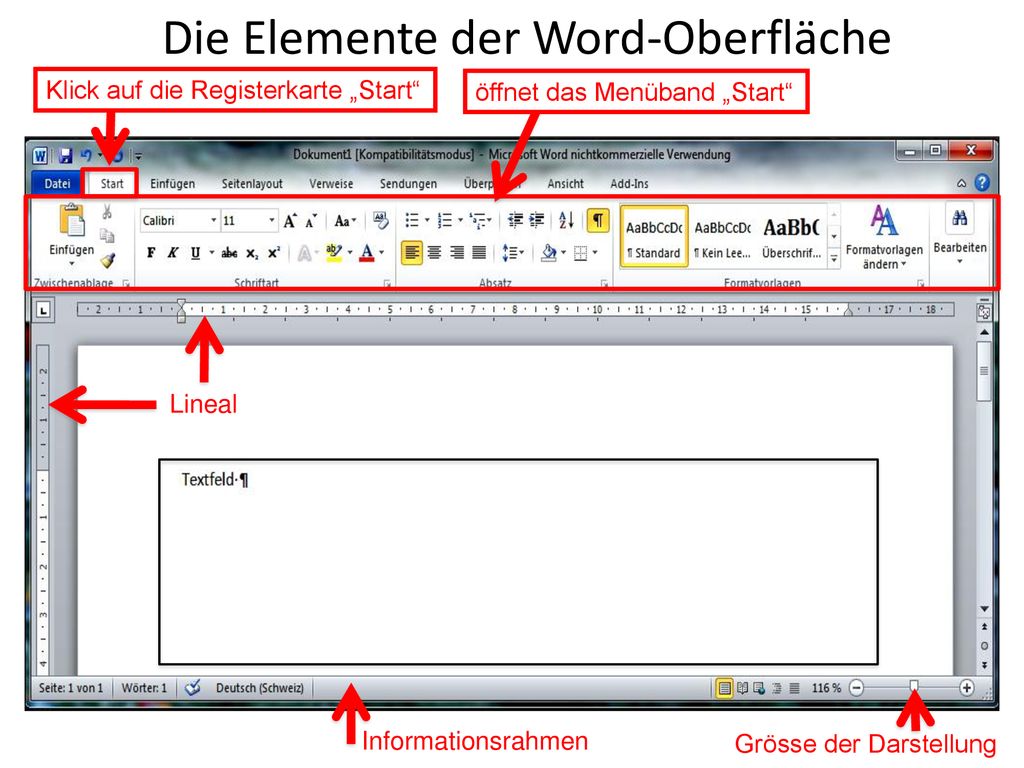Click the view ruler icon above scrollbar
This screenshot has height=768, width=1024.
click(x=984, y=312)
